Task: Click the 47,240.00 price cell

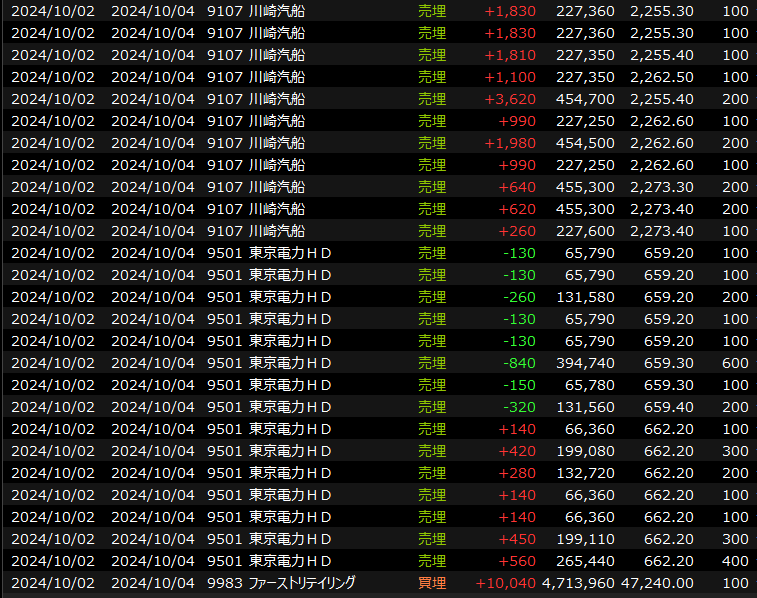Action: [658, 583]
